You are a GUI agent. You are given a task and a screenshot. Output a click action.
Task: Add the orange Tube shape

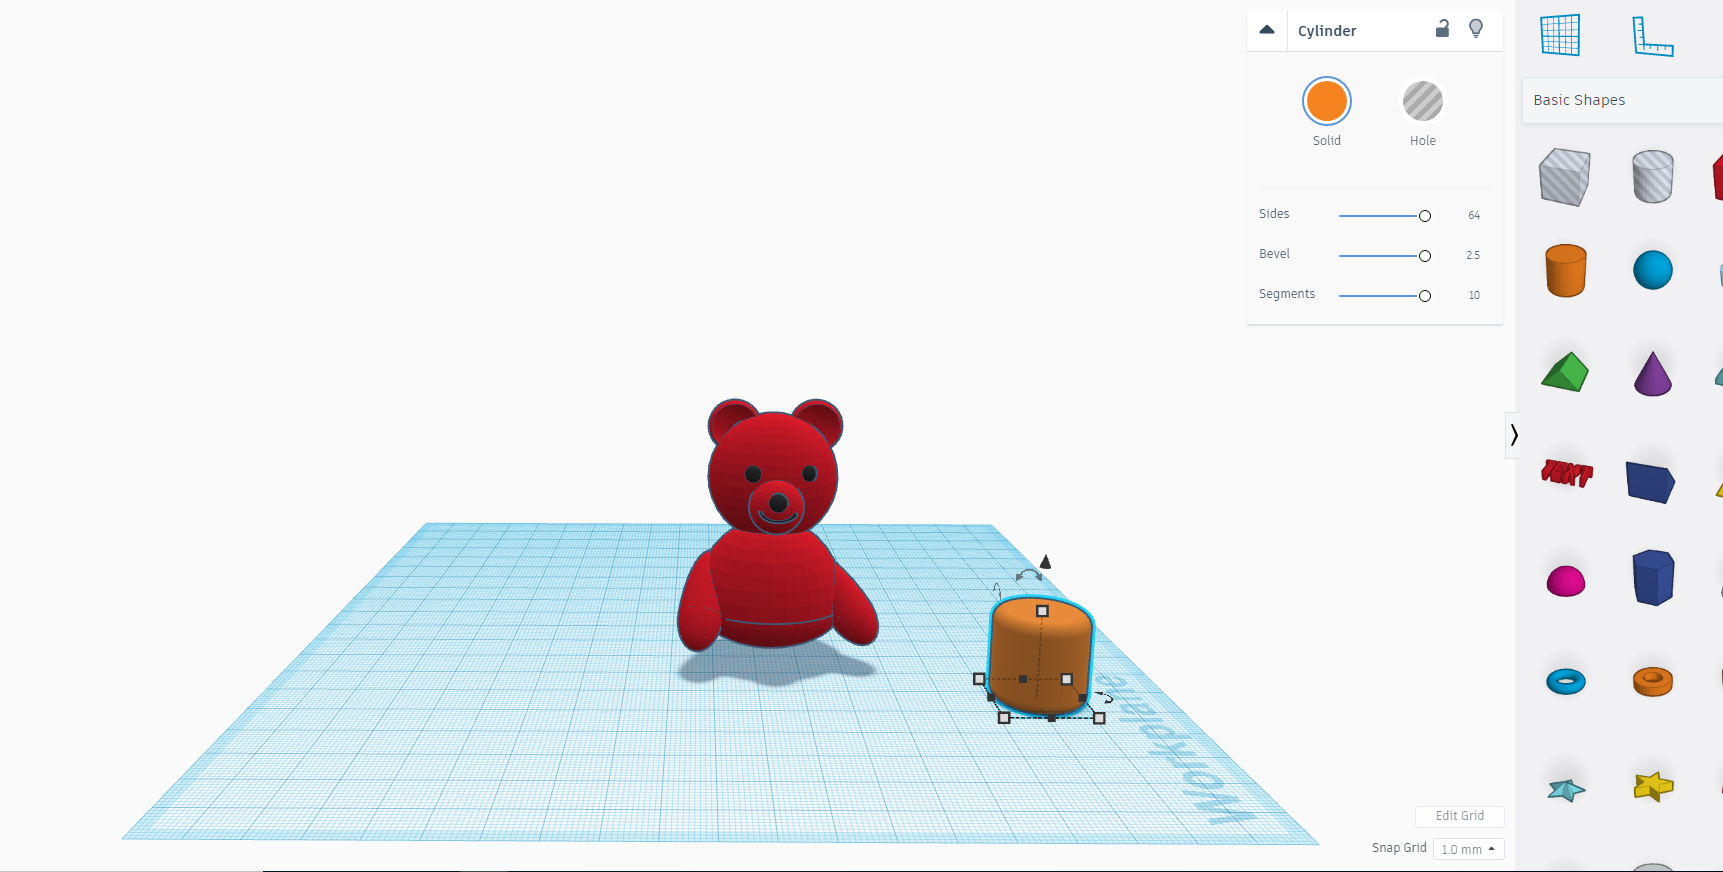[1652, 681]
